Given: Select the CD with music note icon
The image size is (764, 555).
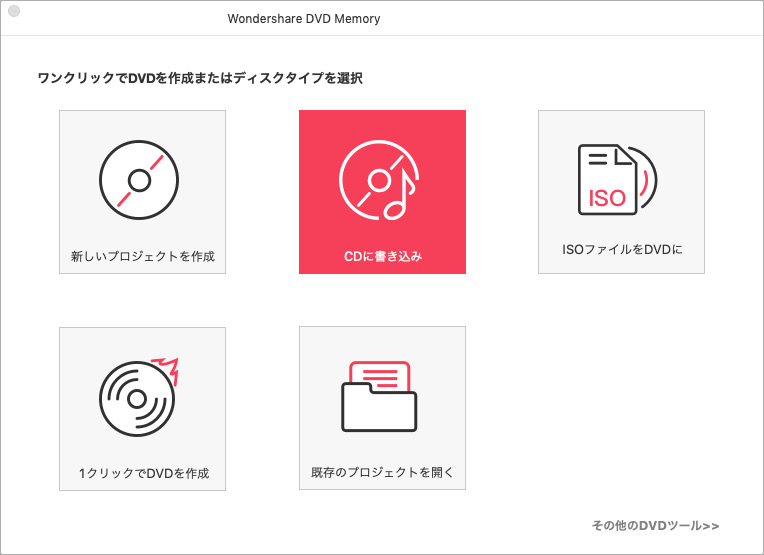Looking at the screenshot, I should click(380, 180).
